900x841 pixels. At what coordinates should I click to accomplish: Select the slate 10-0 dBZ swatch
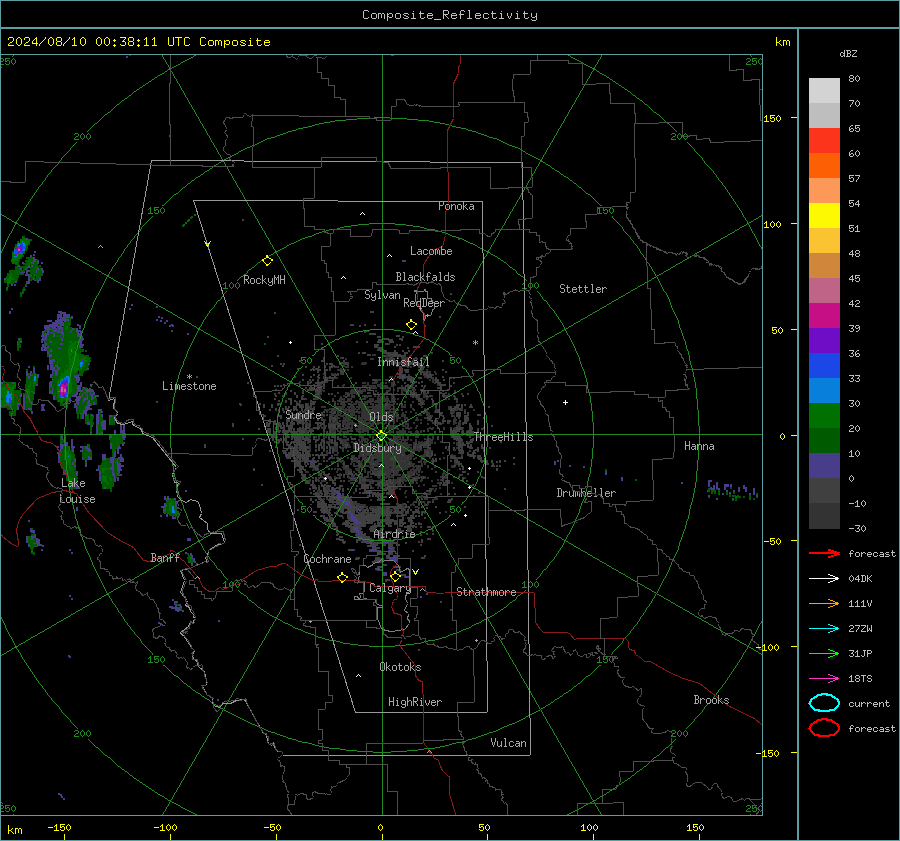[824, 466]
